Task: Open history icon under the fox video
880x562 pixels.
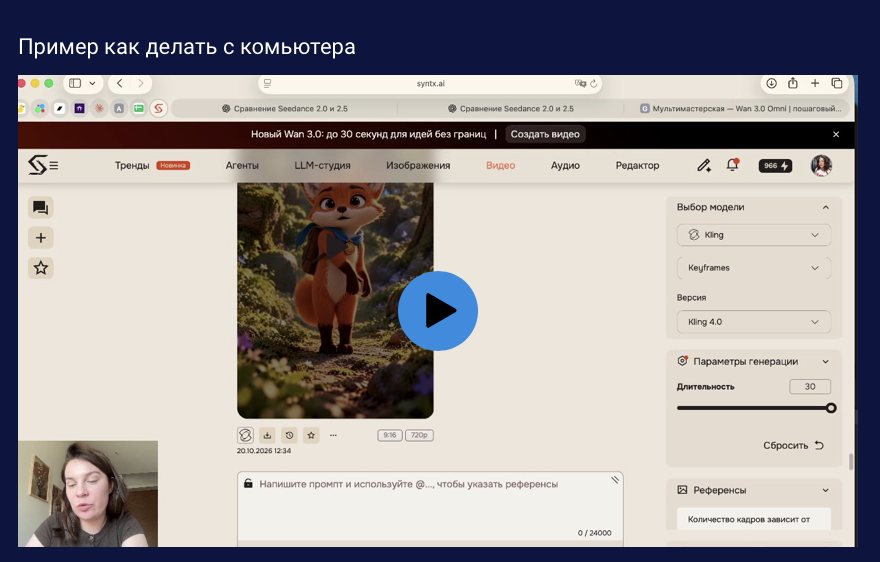Action: [x=290, y=435]
